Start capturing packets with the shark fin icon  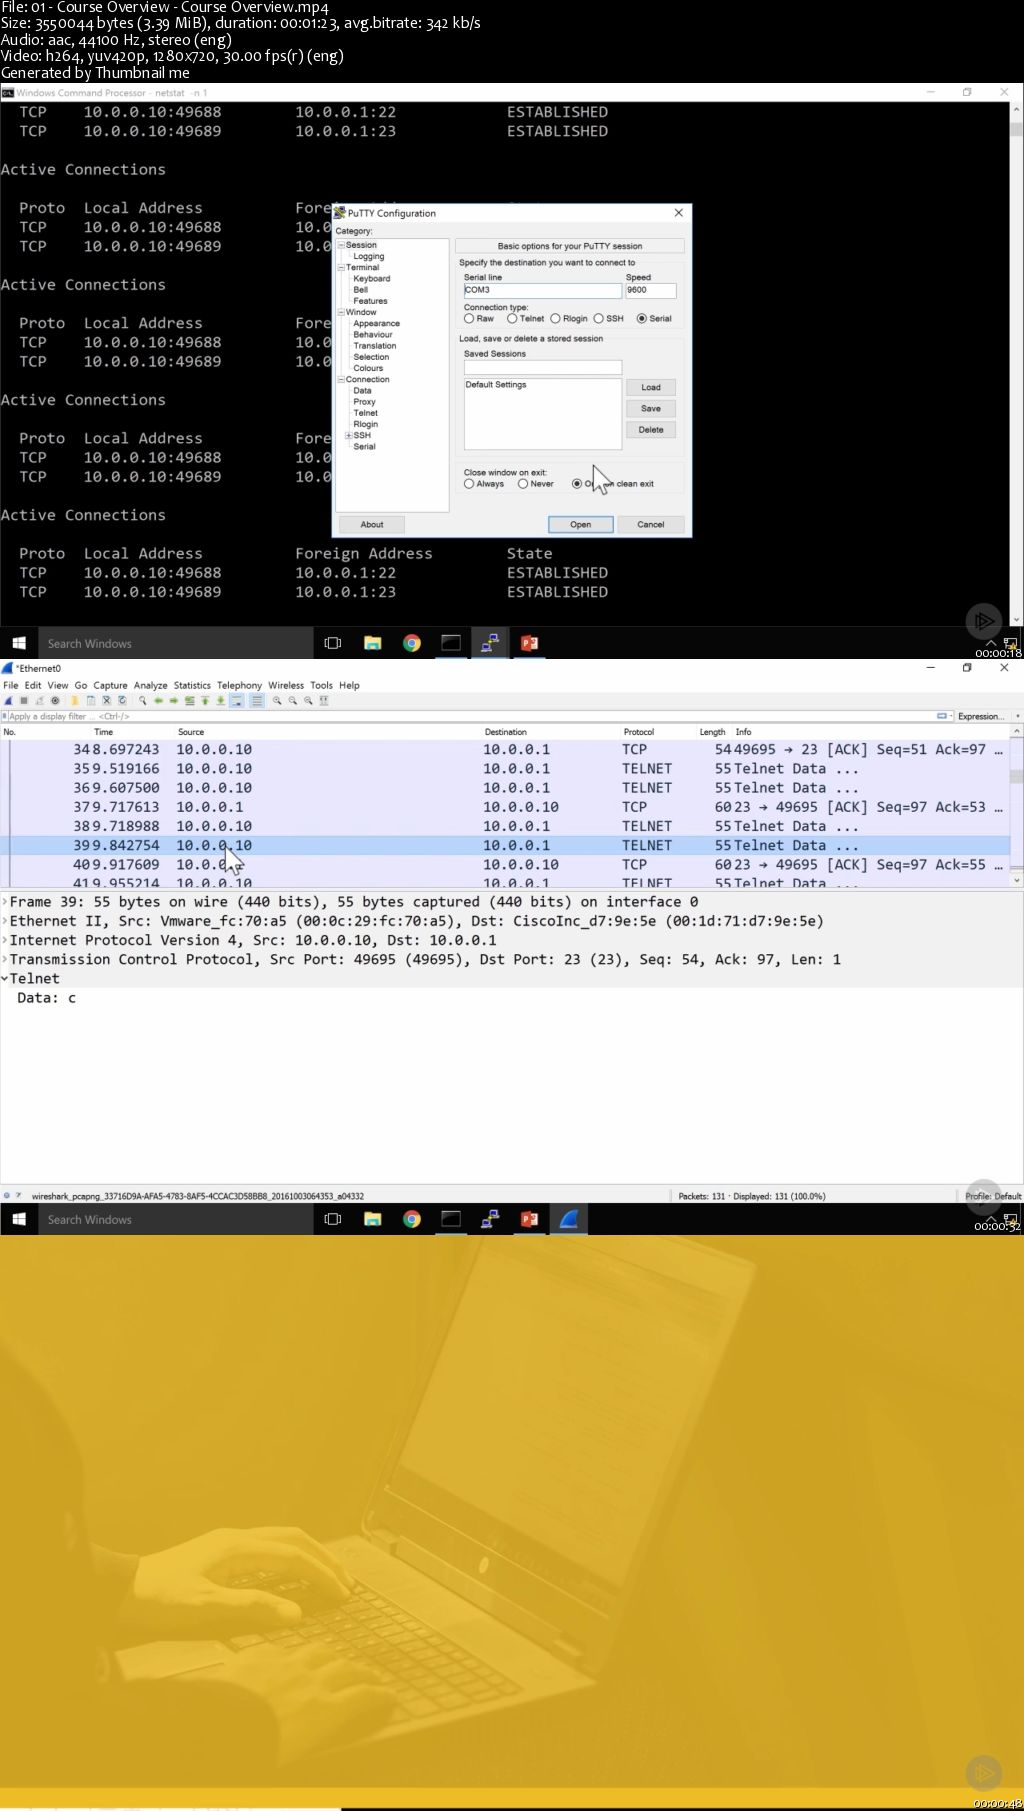click(9, 701)
